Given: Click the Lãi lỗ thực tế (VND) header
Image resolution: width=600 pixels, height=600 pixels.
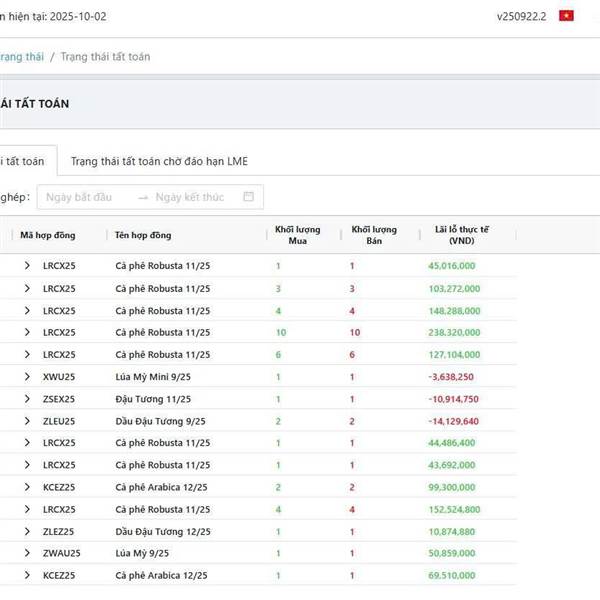Looking at the screenshot, I should pos(462,236).
